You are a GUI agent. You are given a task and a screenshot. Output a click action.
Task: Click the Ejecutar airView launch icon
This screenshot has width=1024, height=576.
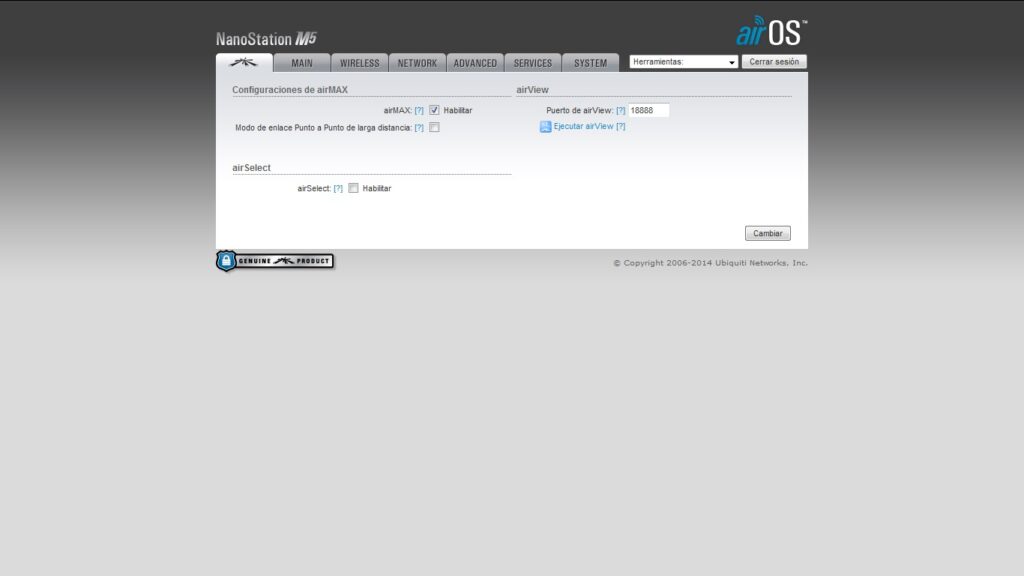[x=545, y=127]
